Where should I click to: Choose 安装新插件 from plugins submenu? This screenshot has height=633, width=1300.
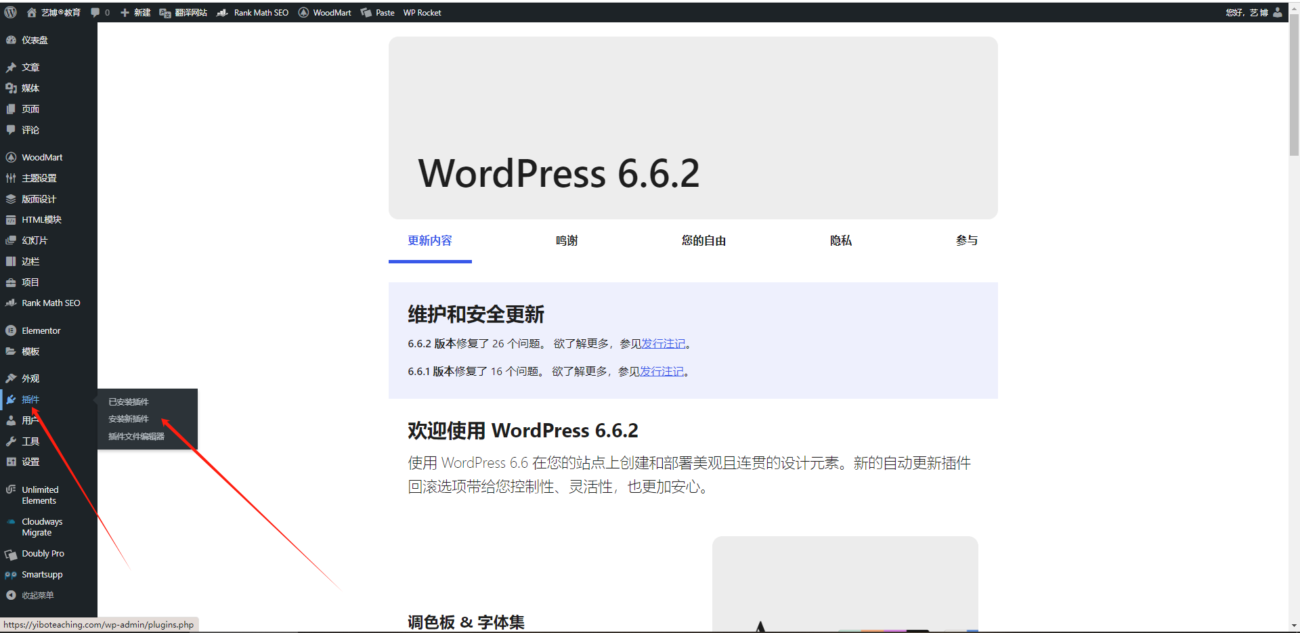tap(129, 419)
